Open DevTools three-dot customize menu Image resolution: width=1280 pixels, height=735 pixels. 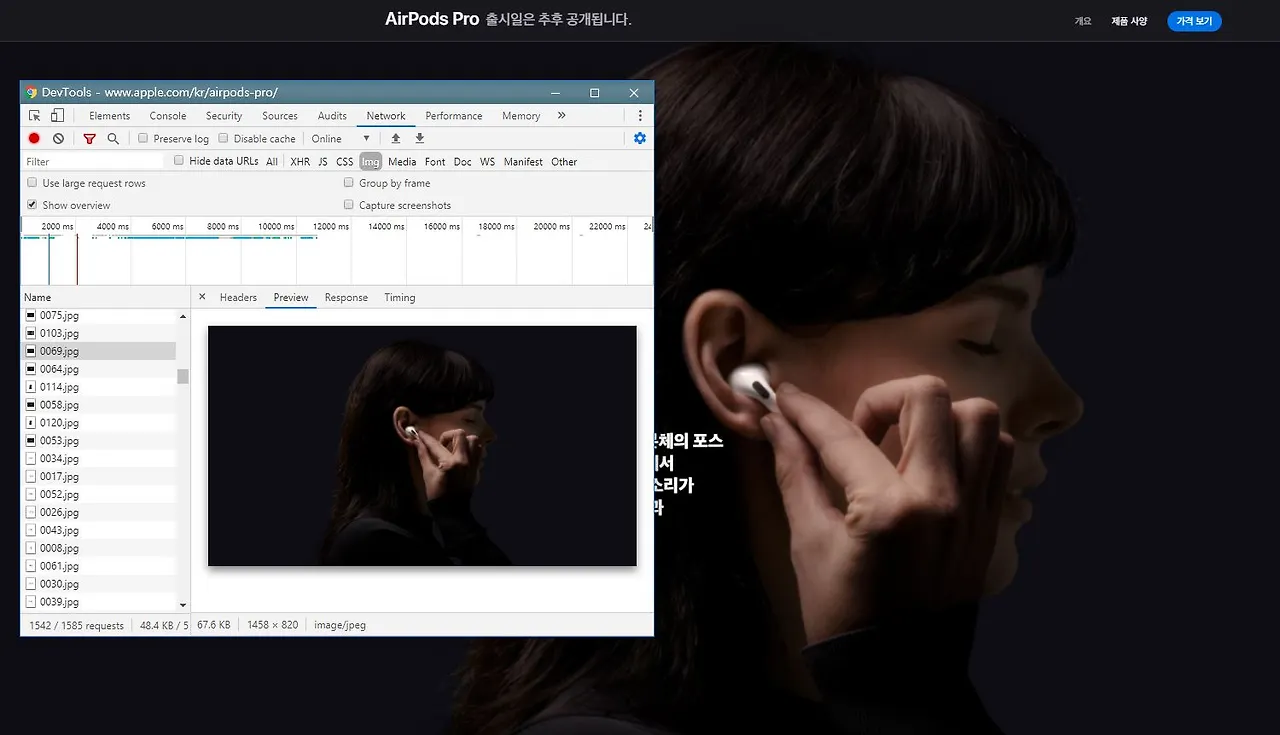pyautogui.click(x=640, y=116)
